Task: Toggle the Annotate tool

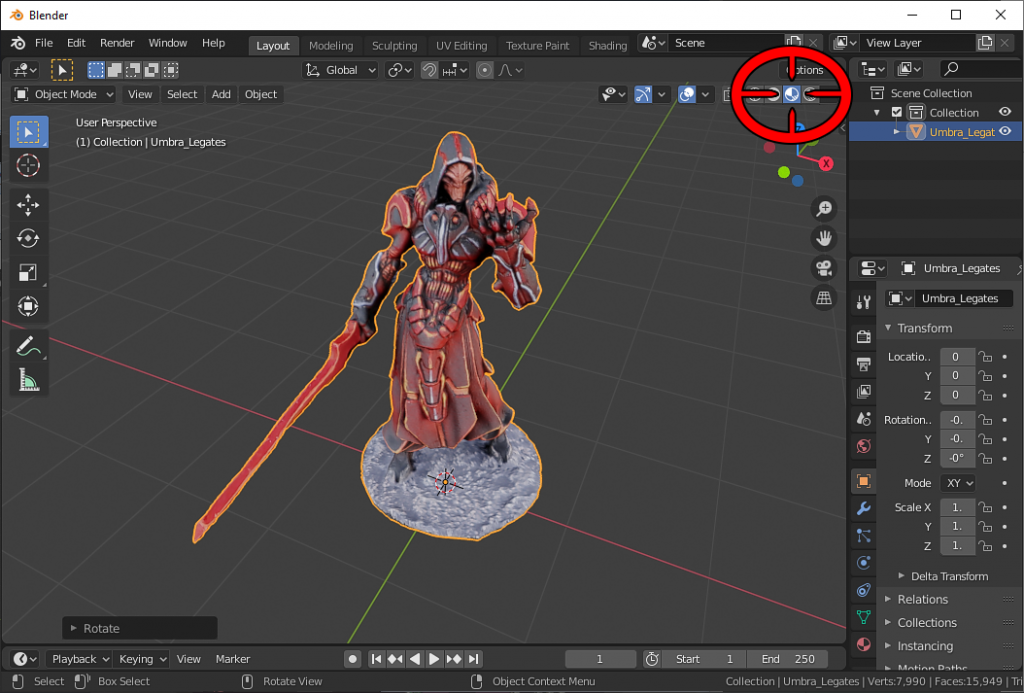Action: pyautogui.click(x=28, y=345)
